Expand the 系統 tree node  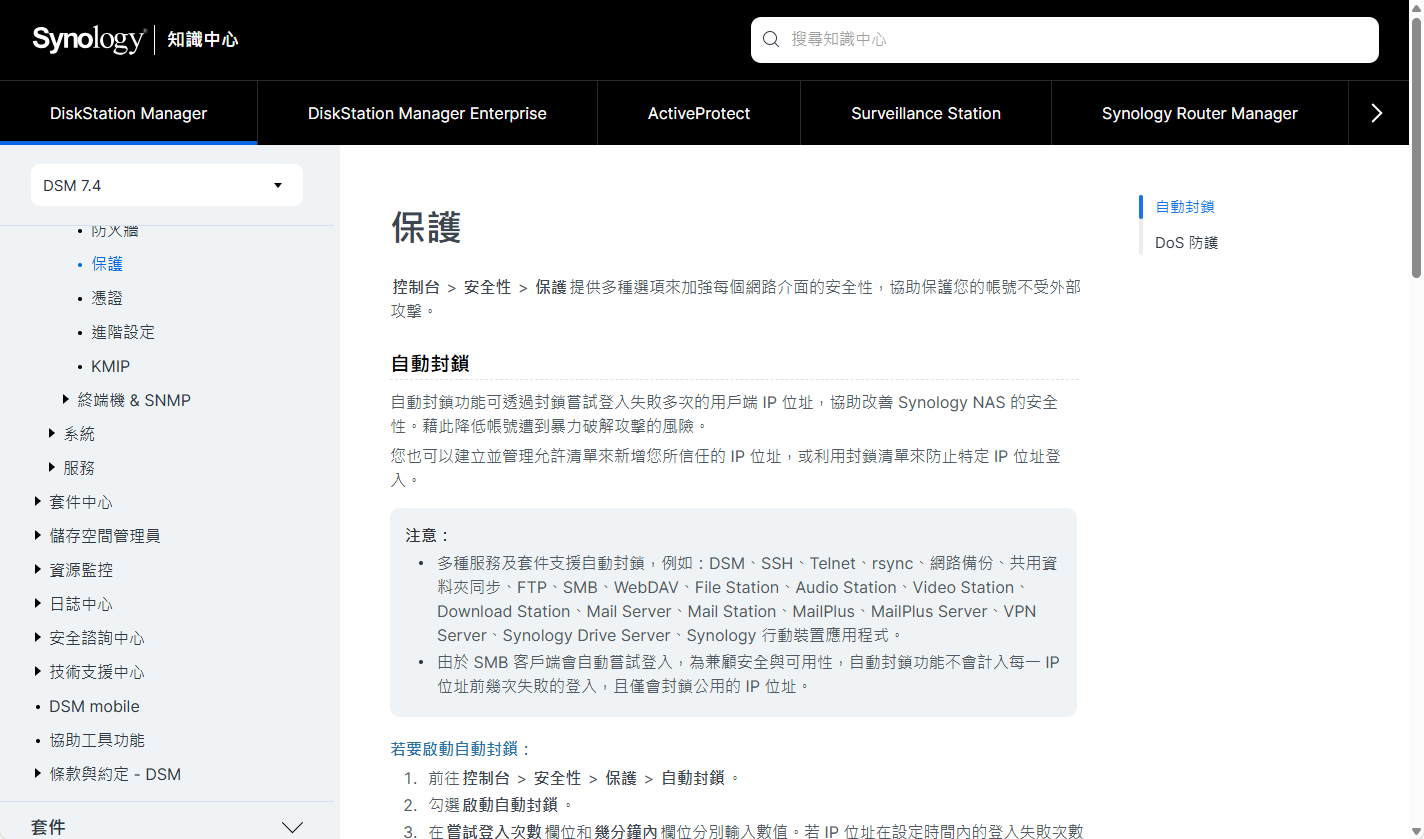[x=52, y=433]
